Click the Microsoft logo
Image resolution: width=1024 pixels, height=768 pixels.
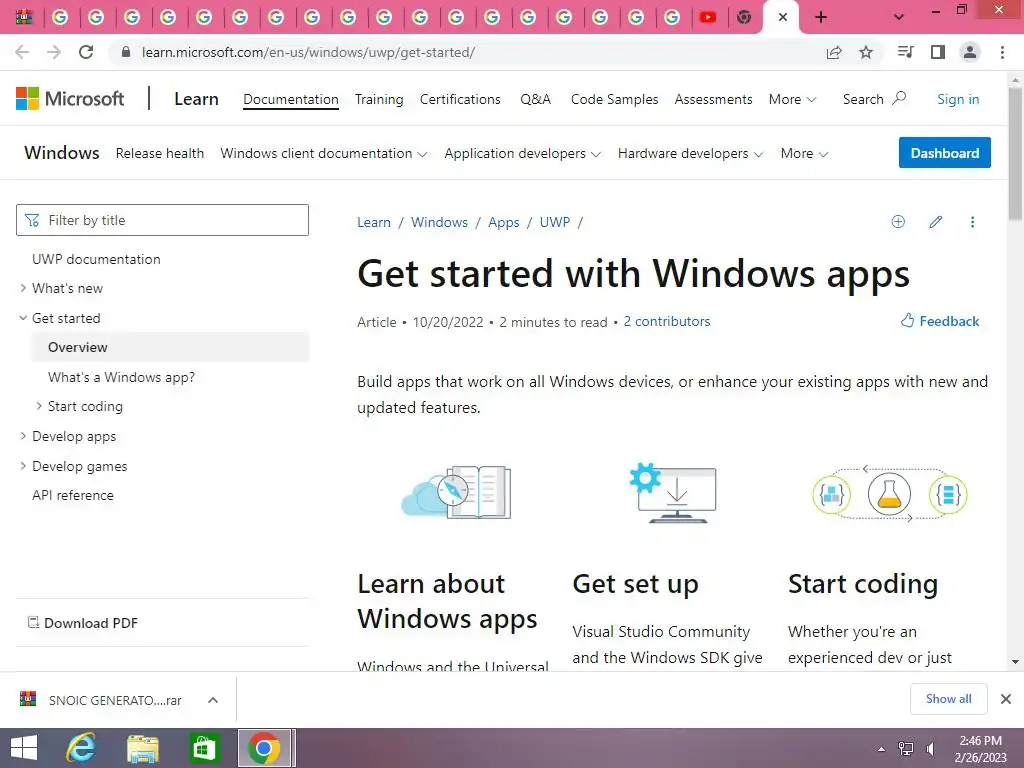click(70, 99)
